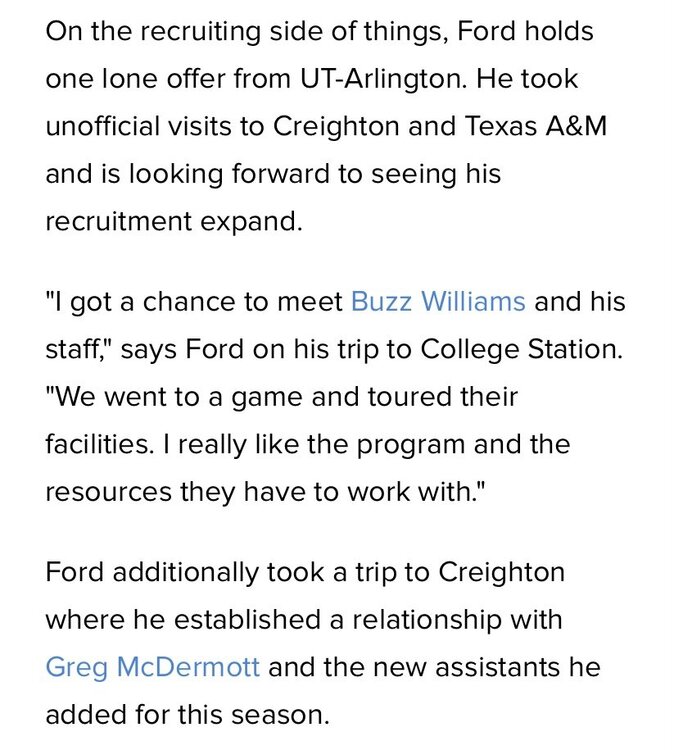Open the Buzz Williams link
The width and height of the screenshot is (674, 750).
pos(437,302)
